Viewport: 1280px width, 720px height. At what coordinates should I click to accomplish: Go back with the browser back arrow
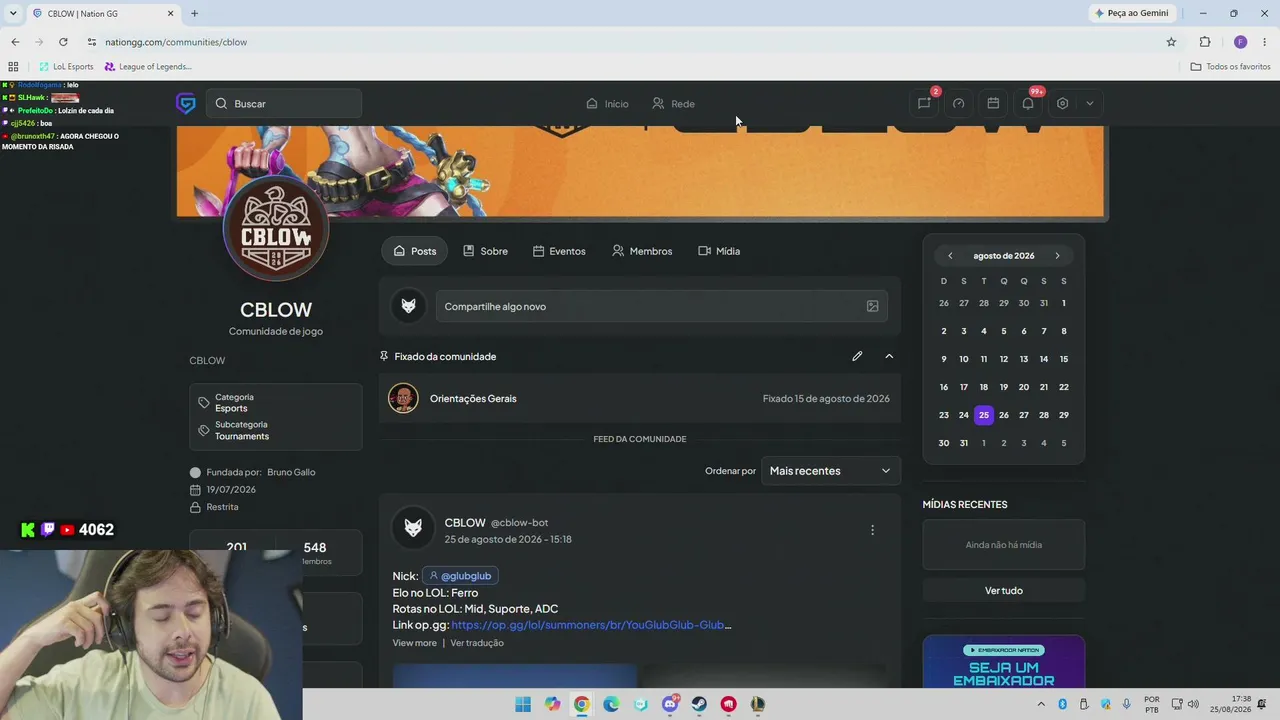(15, 42)
